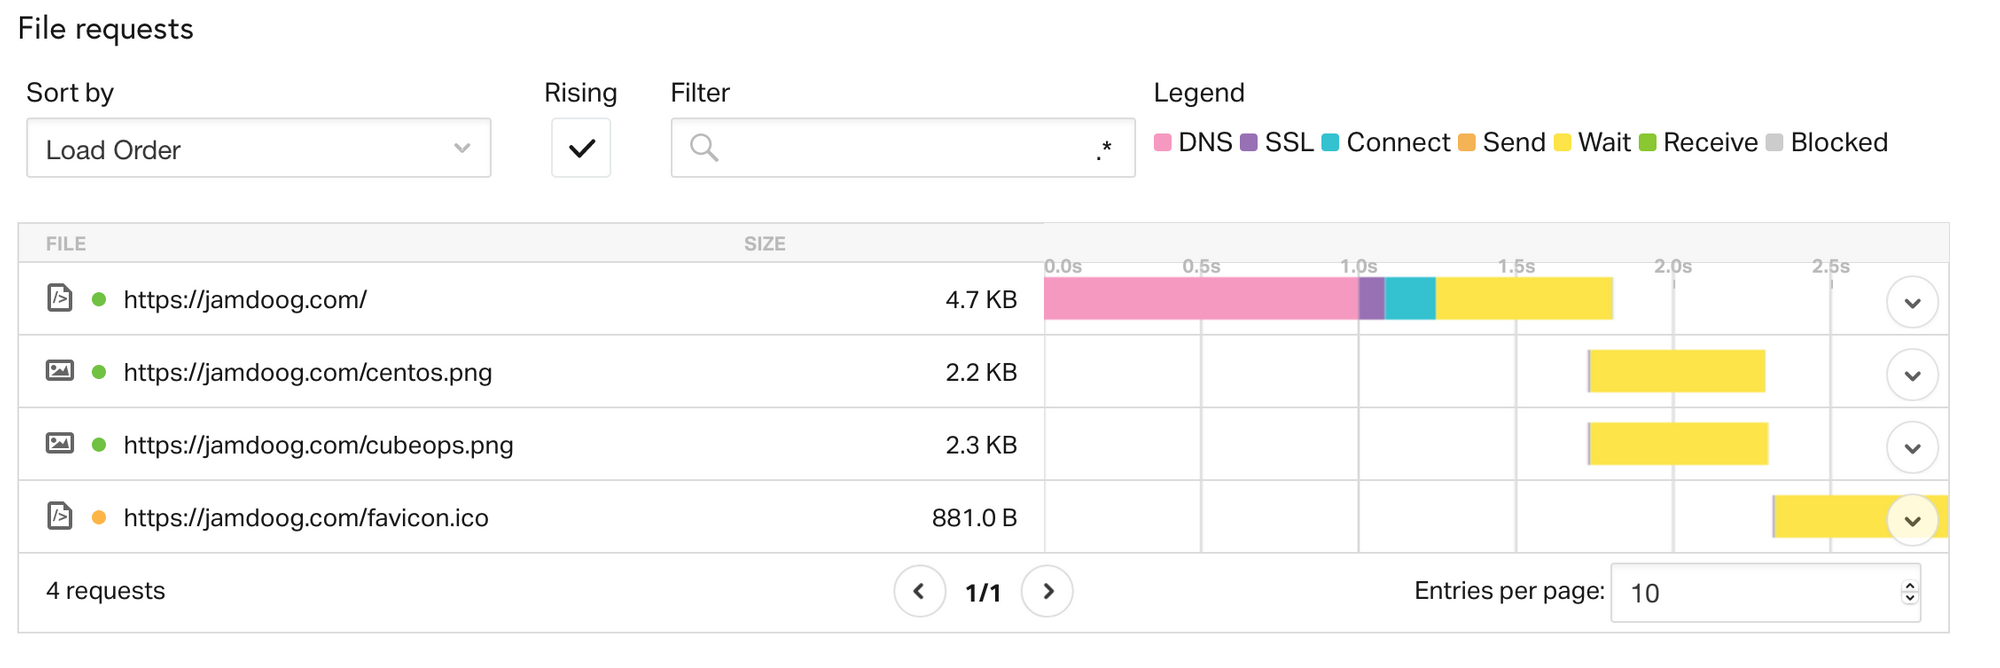Viewport: 2000px width, 668px height.
Task: Click the image icon for cubeops.png
Action: pos(60,443)
